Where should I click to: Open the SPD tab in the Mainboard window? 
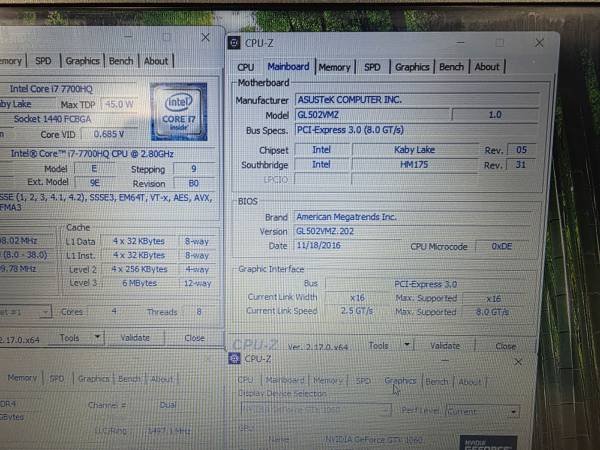[372, 67]
